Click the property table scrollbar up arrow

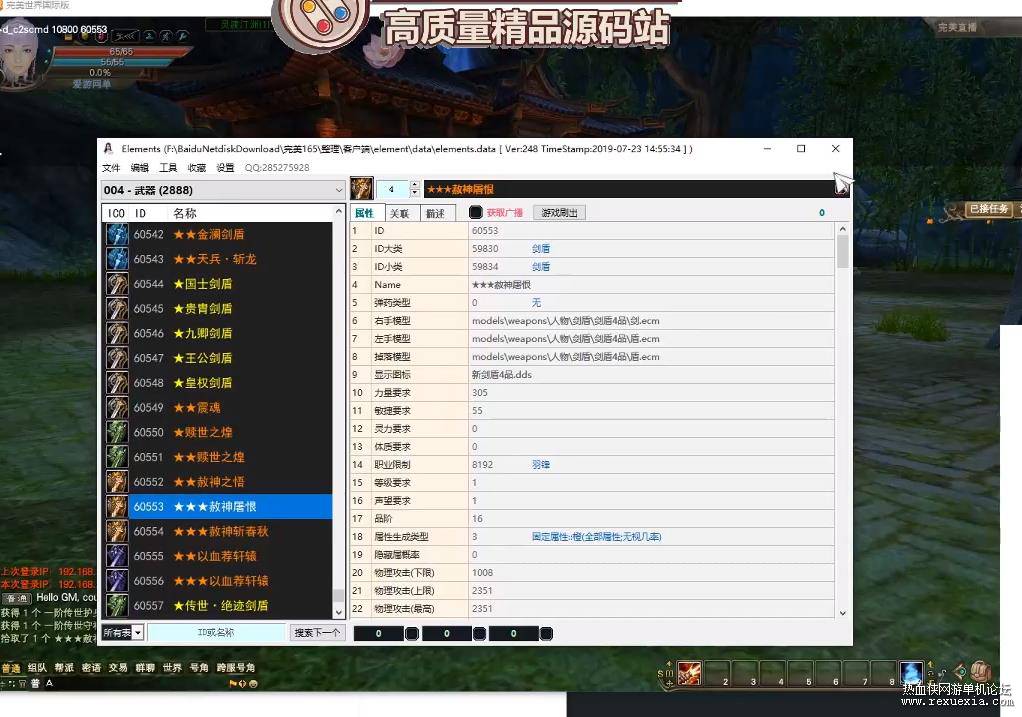[843, 229]
